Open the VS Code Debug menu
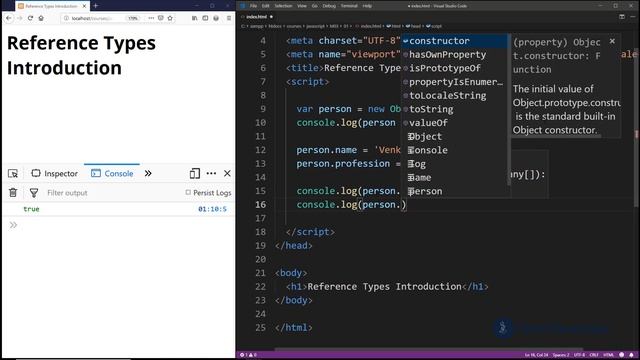640x360 pixels. (x=329, y=6)
